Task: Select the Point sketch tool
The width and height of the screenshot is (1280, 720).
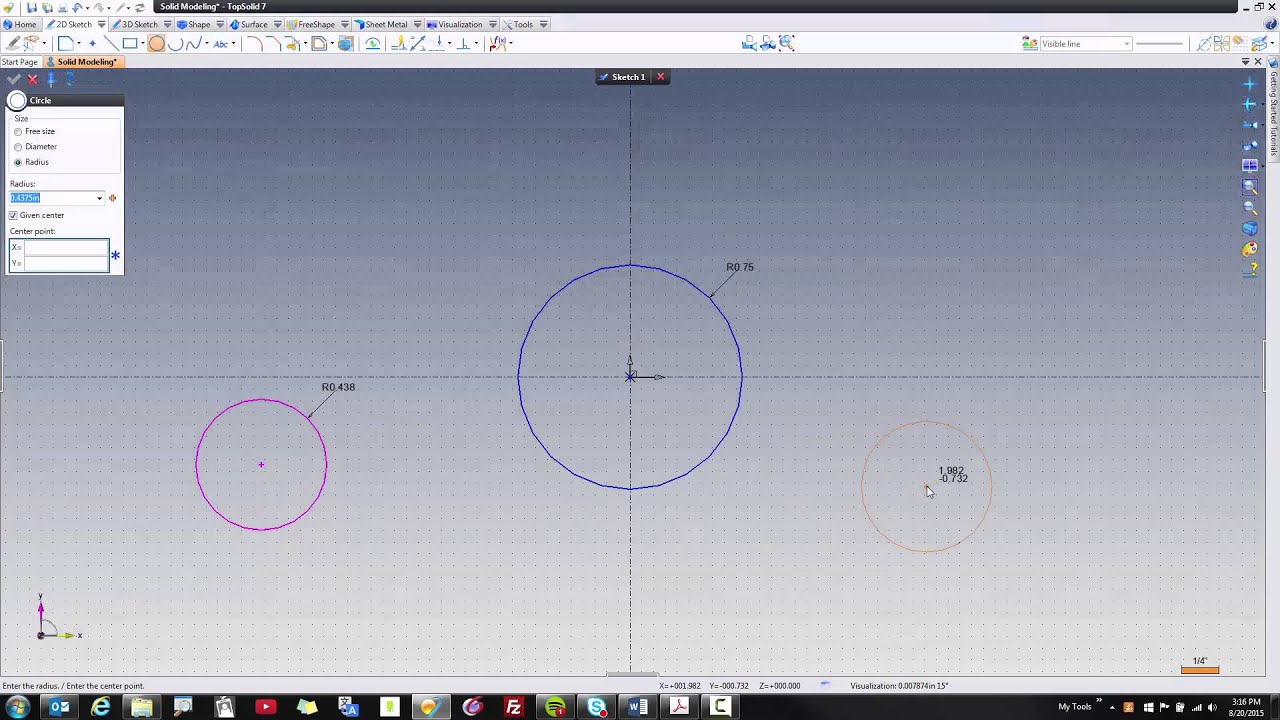Action: coord(93,43)
